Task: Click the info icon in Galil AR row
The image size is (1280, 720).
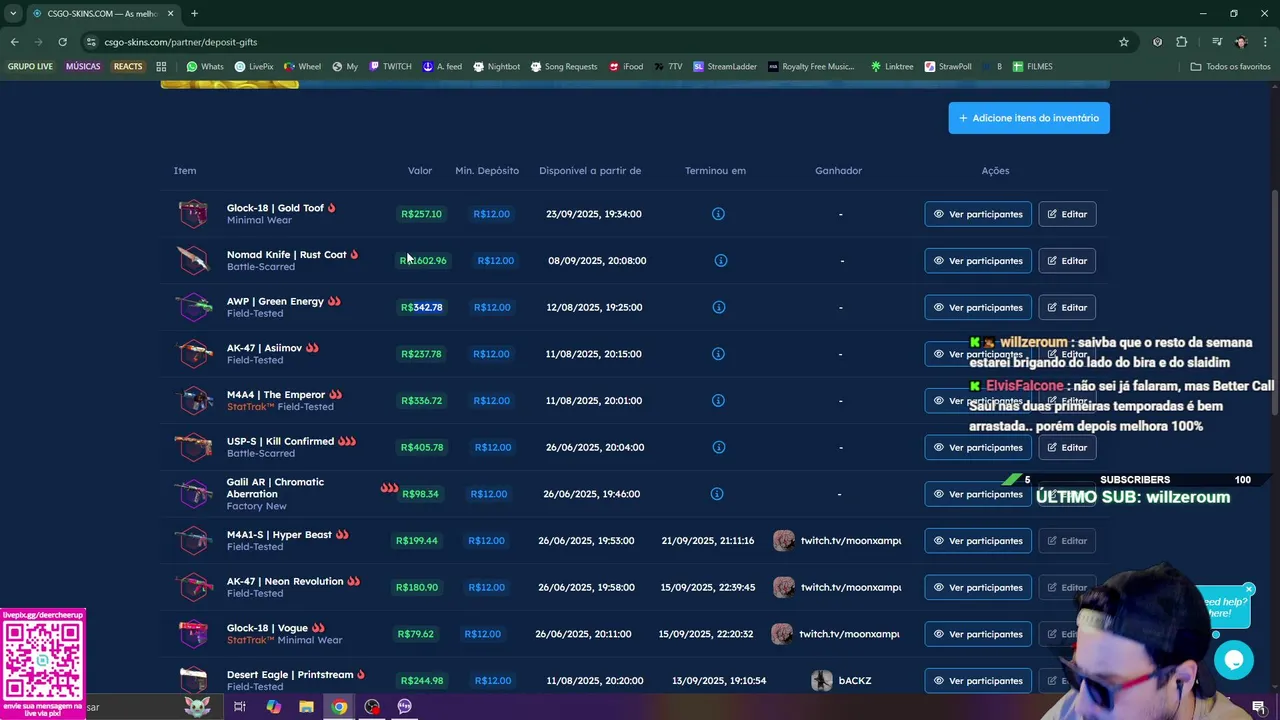Action: pos(716,494)
